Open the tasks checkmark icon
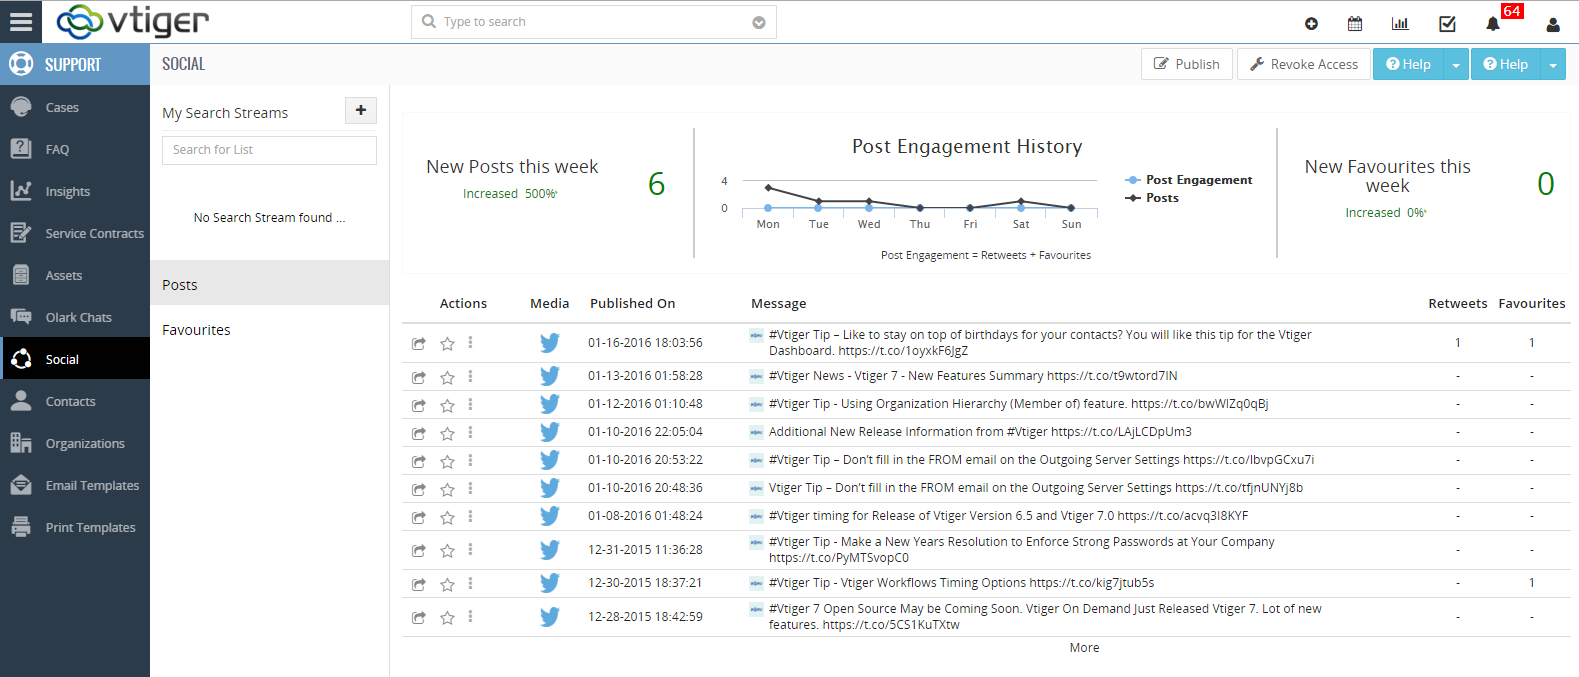This screenshot has width=1579, height=677. pyautogui.click(x=1447, y=24)
